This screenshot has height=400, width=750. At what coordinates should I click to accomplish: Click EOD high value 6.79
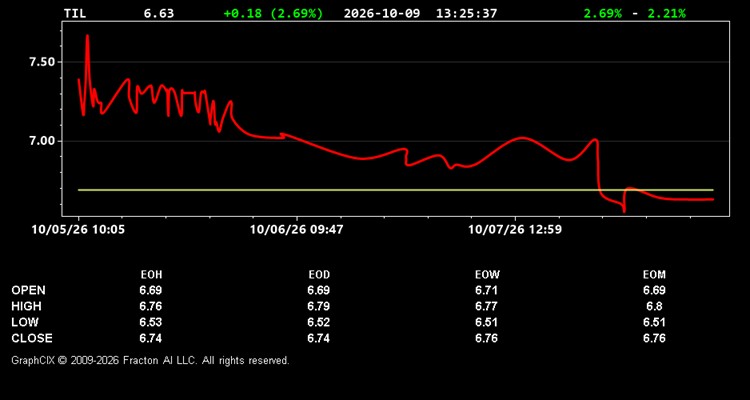tap(319, 306)
